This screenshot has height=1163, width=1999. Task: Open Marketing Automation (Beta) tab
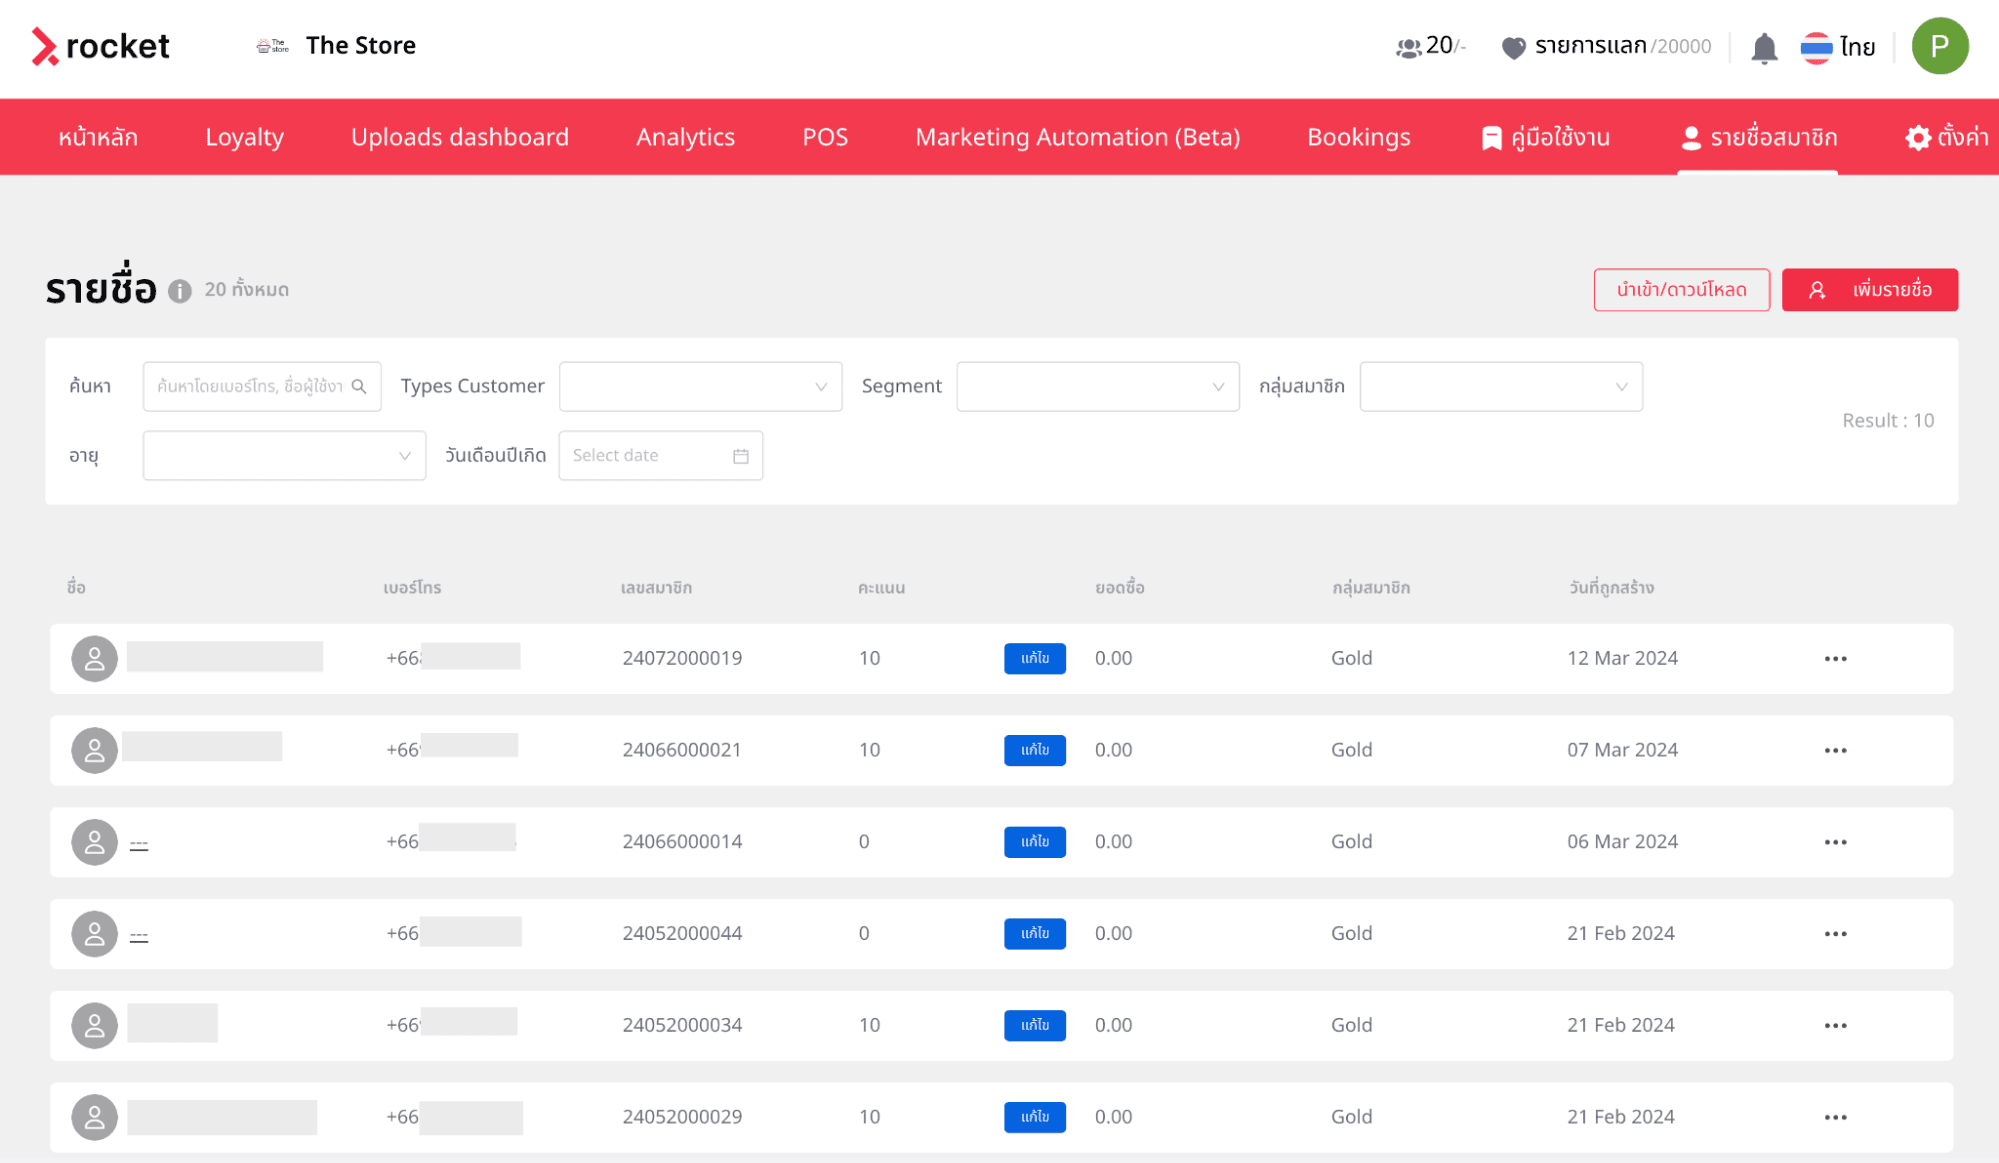click(1077, 137)
